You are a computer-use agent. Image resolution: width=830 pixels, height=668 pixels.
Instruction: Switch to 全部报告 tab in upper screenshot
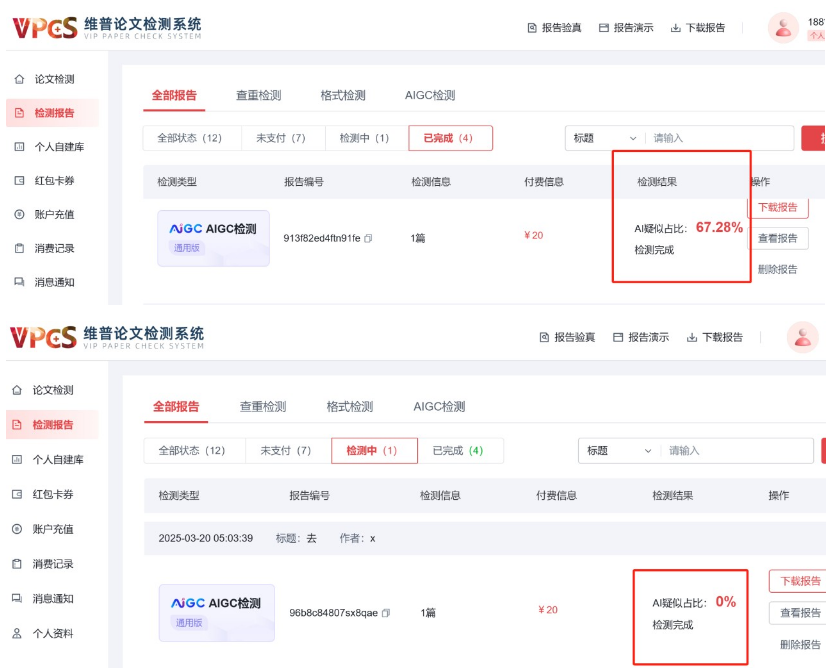tap(174, 95)
